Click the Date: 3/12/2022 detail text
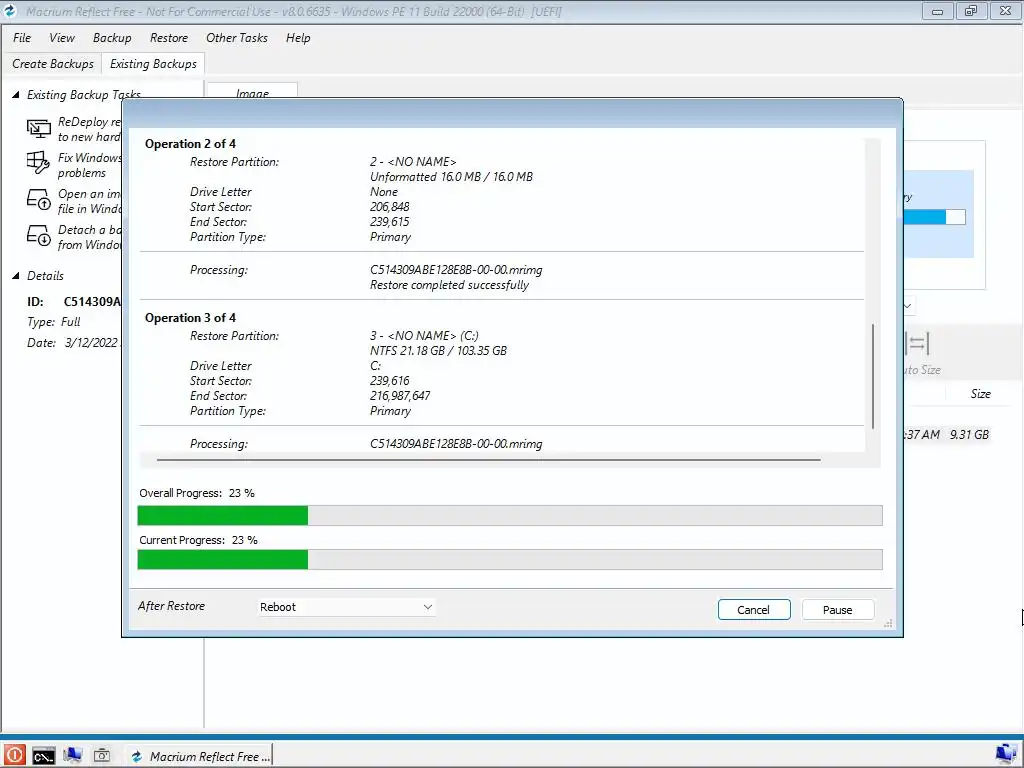The image size is (1024, 768). [72, 343]
